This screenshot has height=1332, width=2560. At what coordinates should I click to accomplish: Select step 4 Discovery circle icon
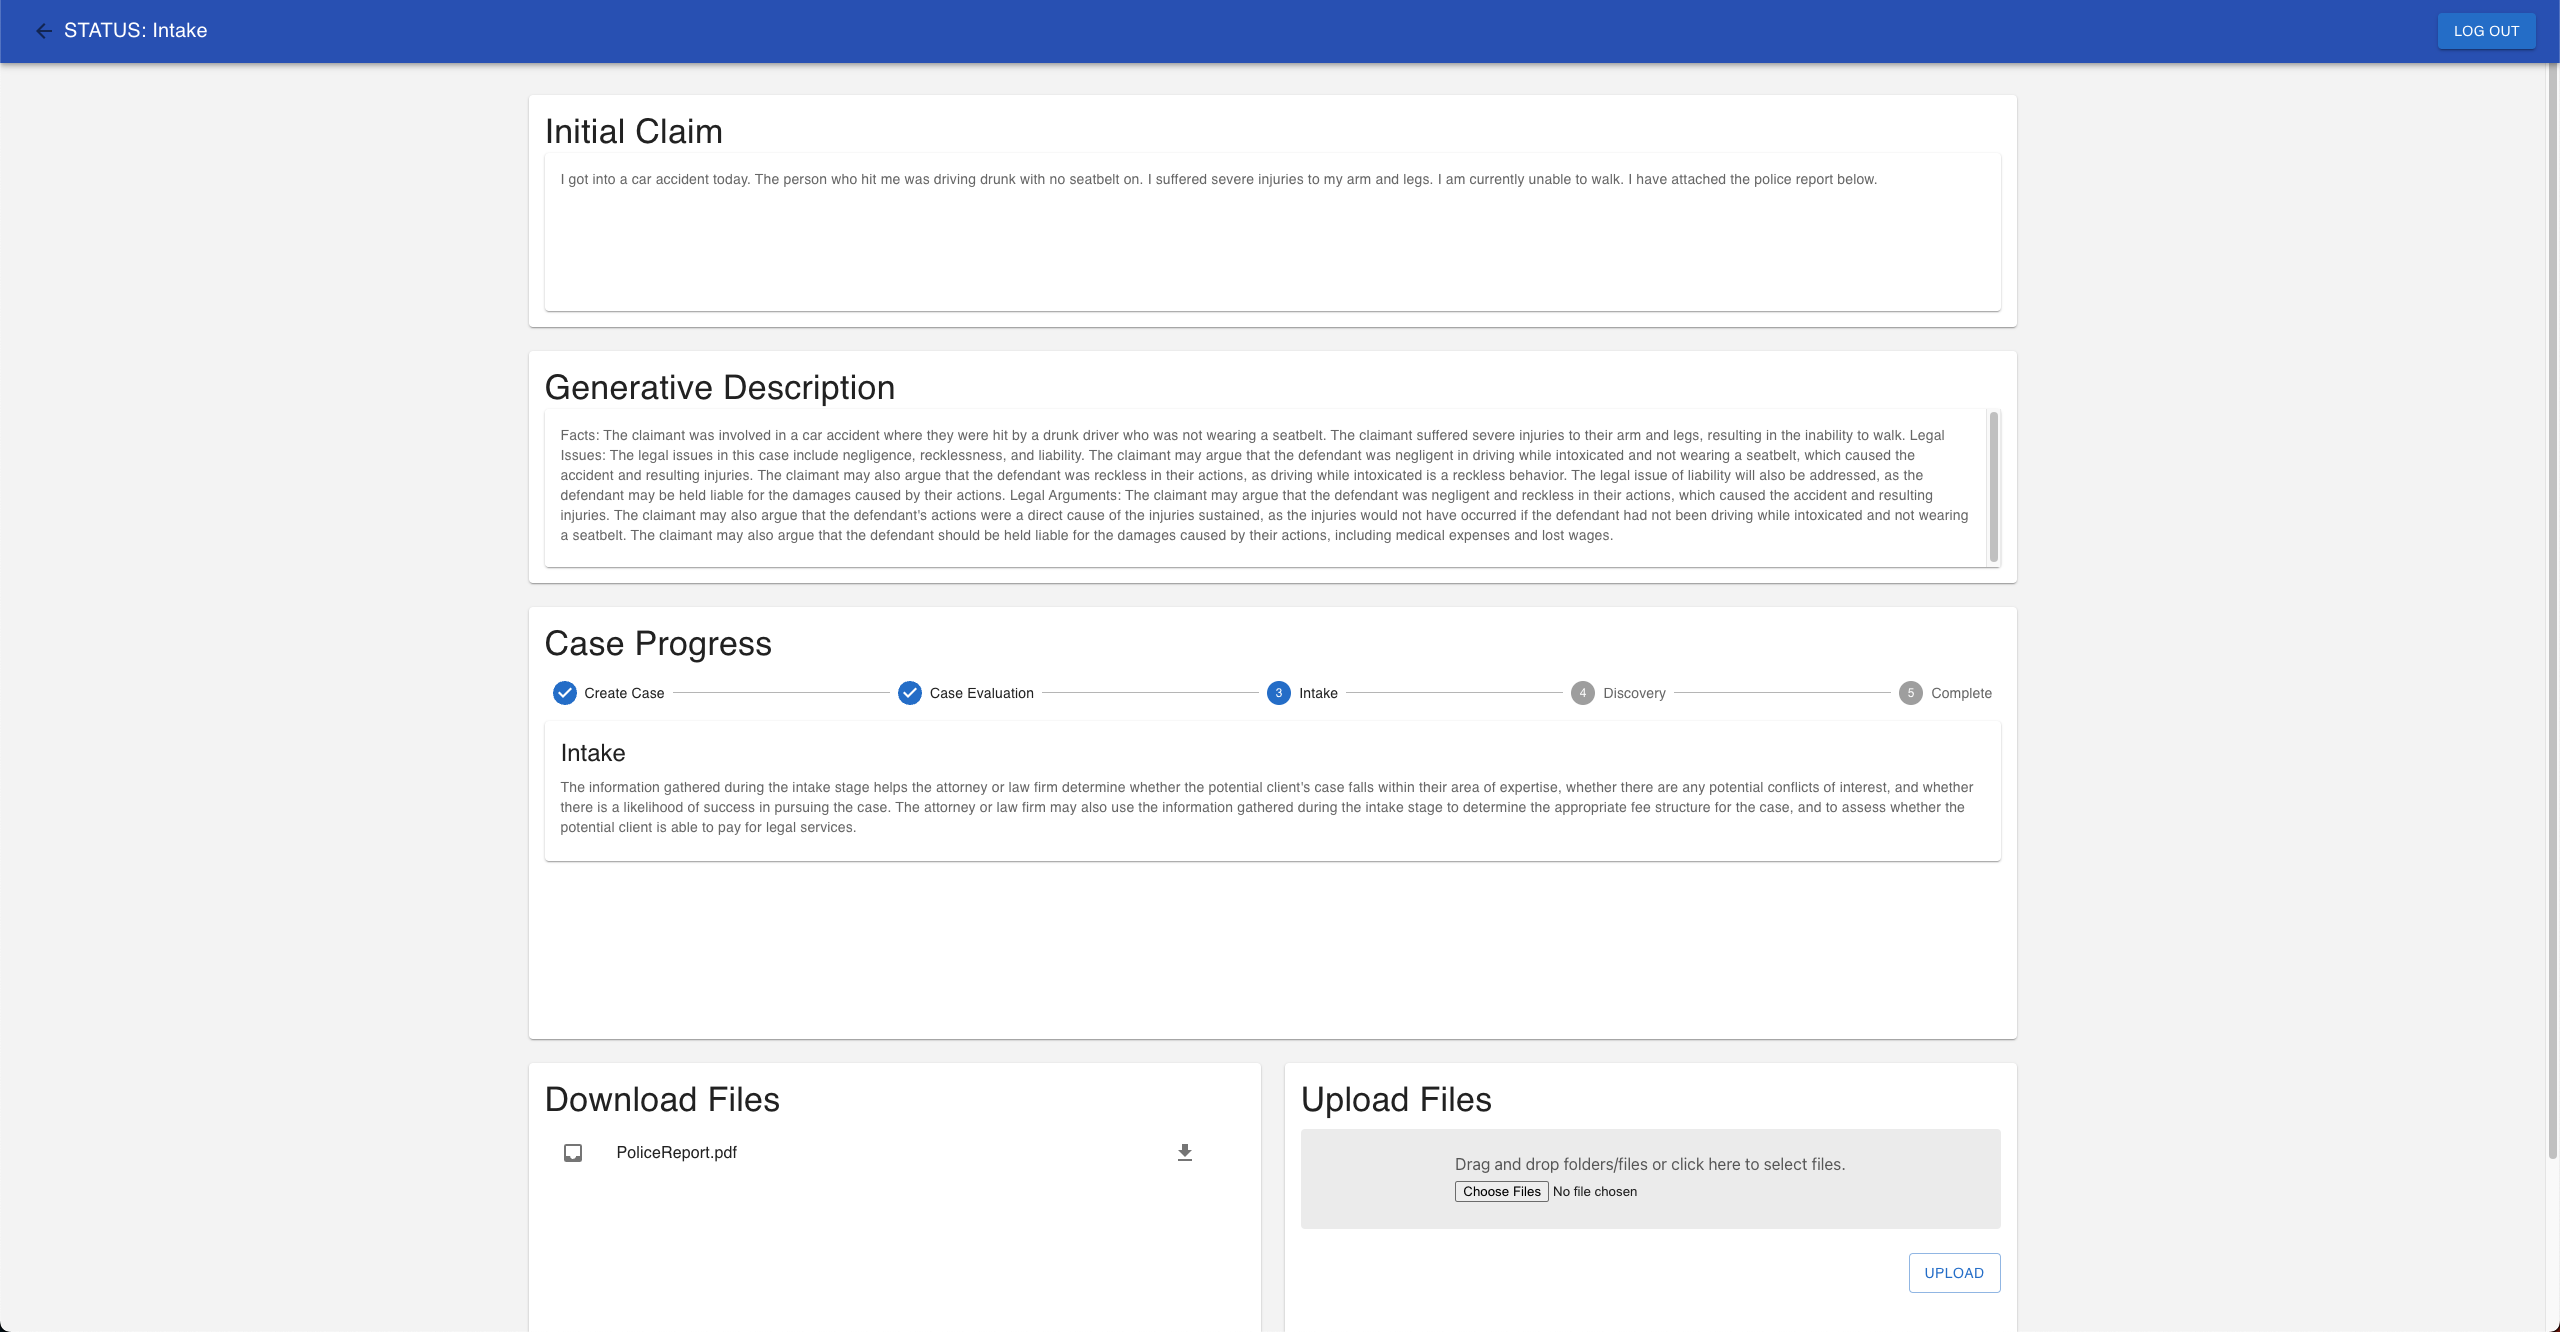1582,693
